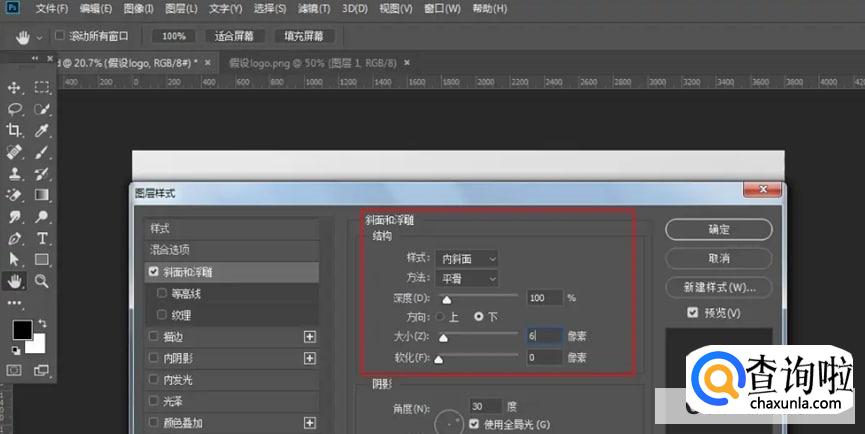Open the 样式 内斜面 dropdown
Viewport: 865px width, 434px height.
(x=467, y=259)
